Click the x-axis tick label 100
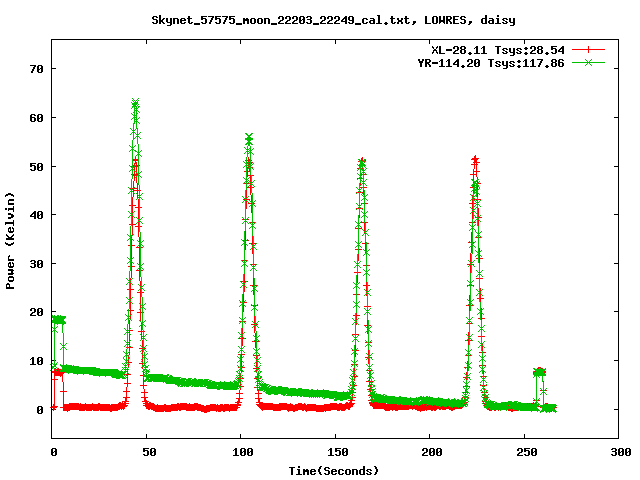The image size is (640, 480). click(243, 452)
